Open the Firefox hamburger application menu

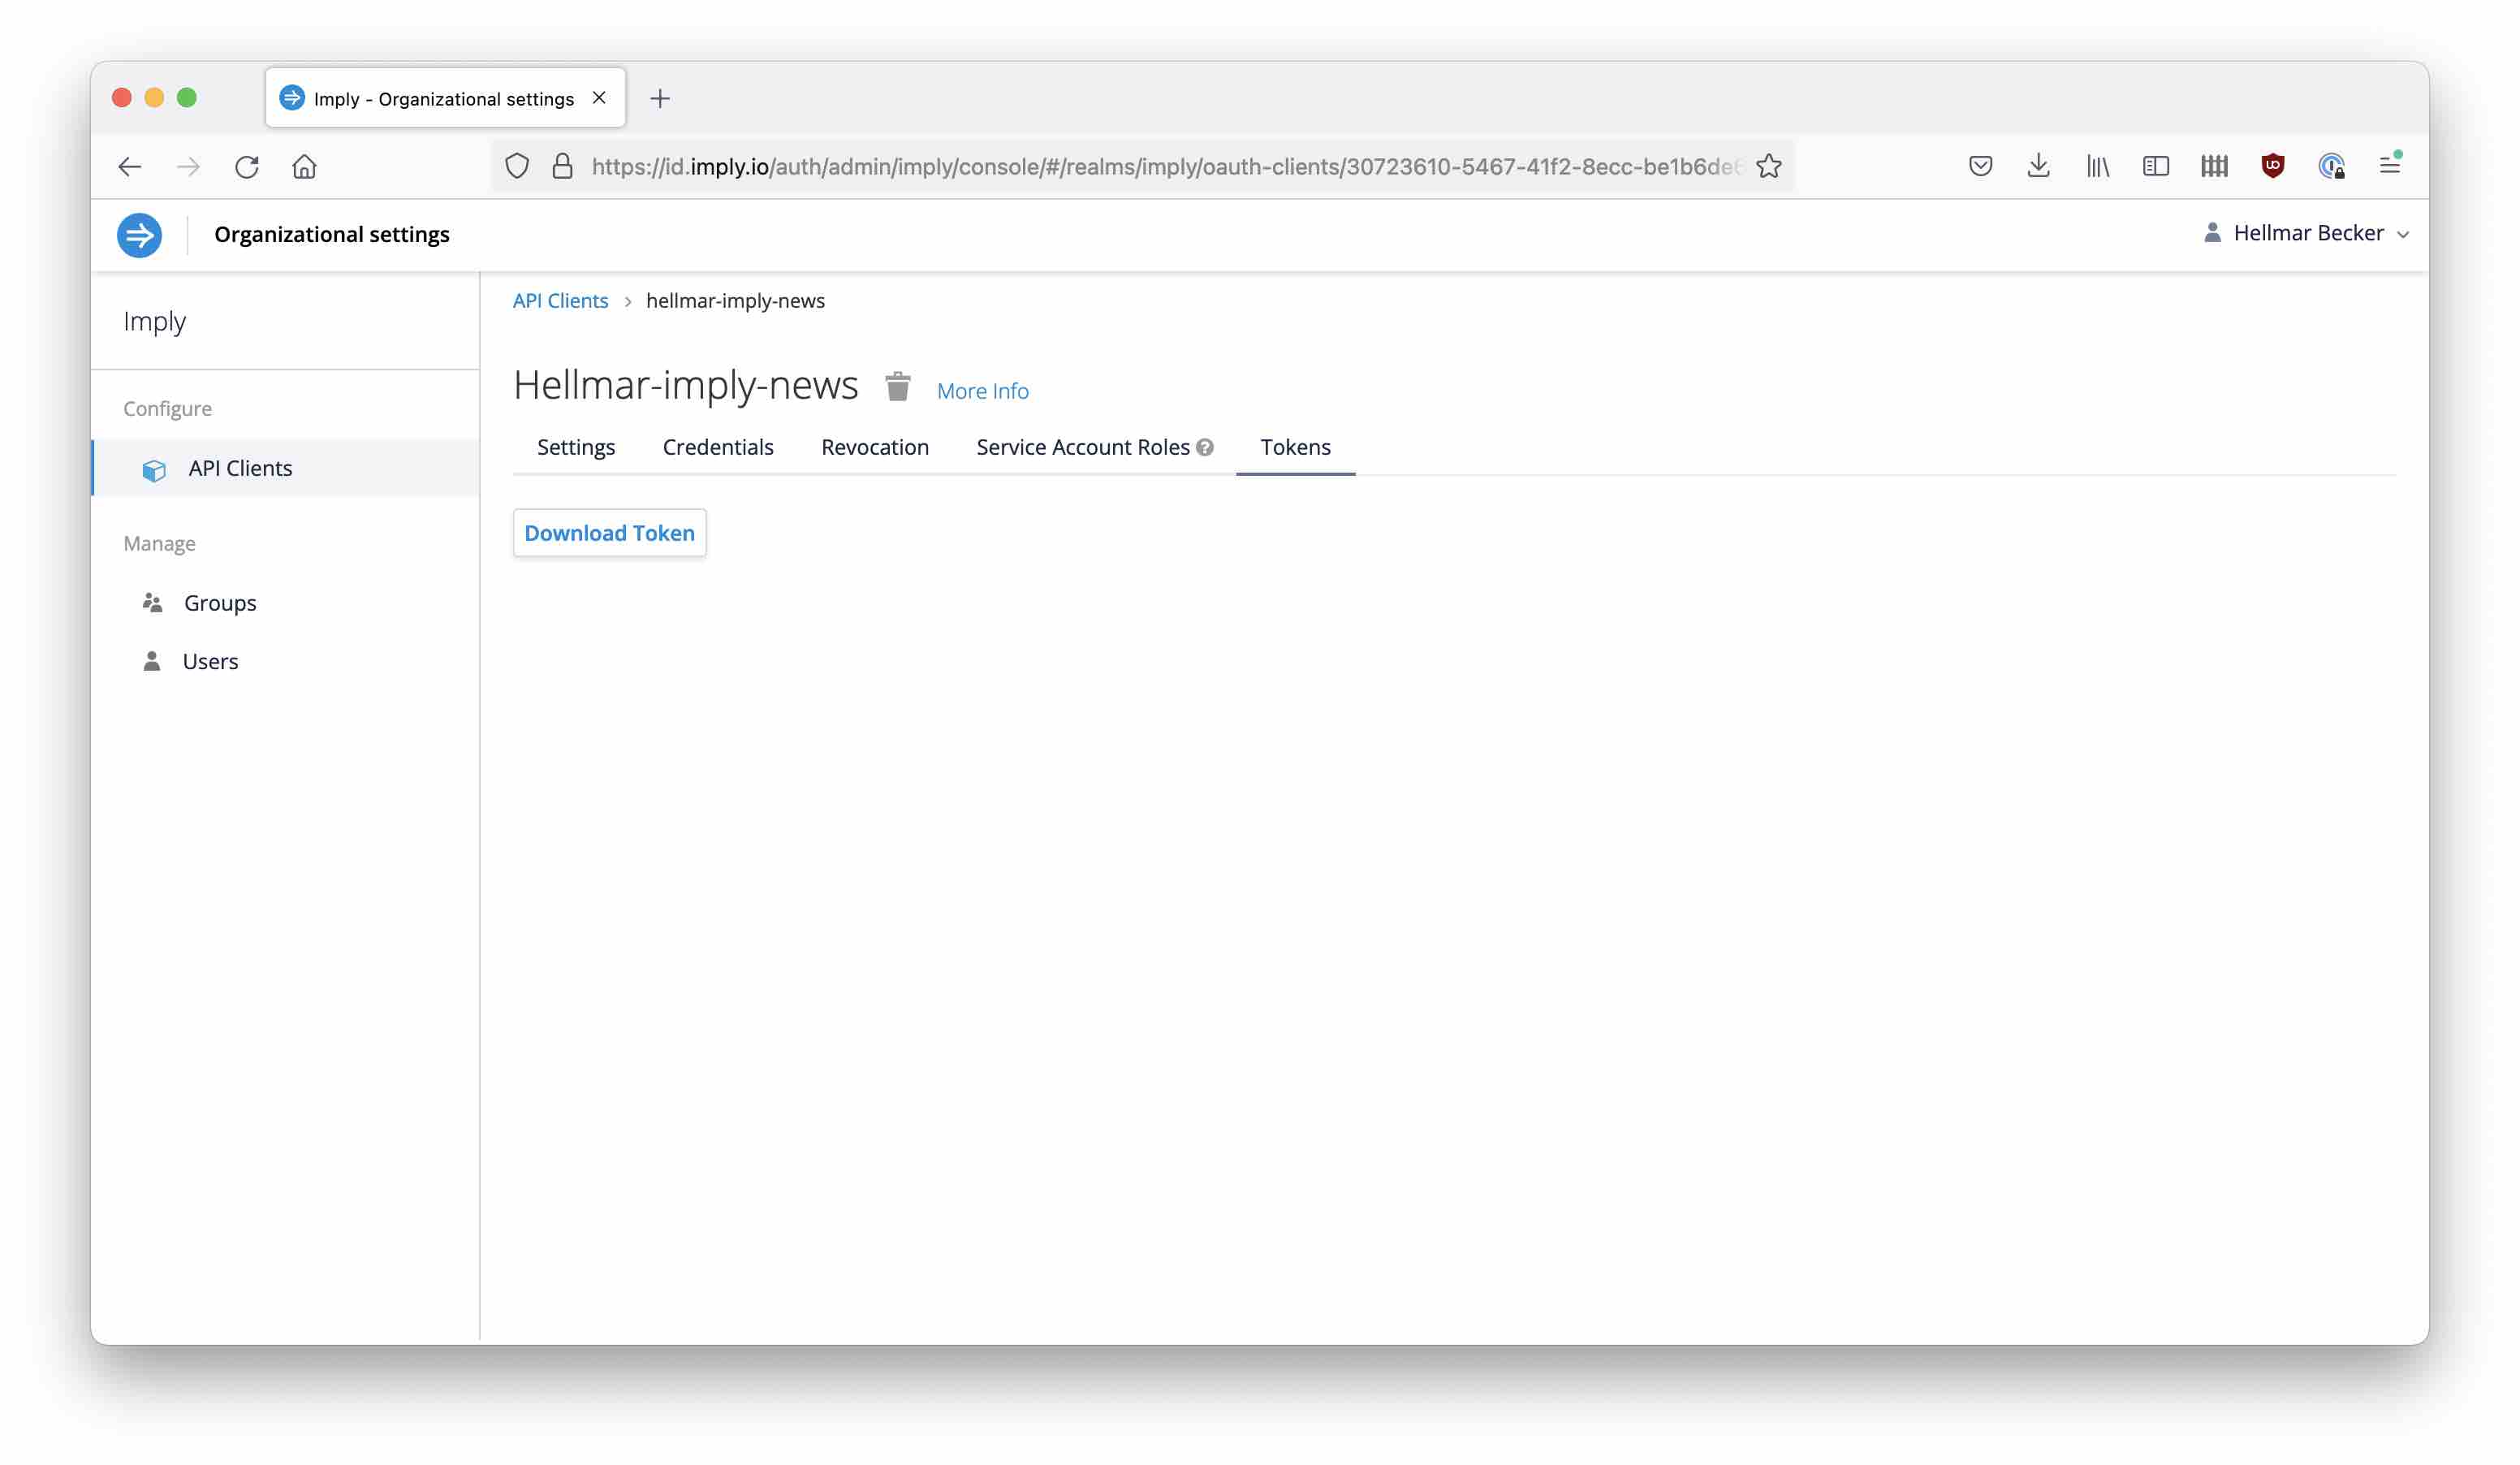tap(2390, 166)
